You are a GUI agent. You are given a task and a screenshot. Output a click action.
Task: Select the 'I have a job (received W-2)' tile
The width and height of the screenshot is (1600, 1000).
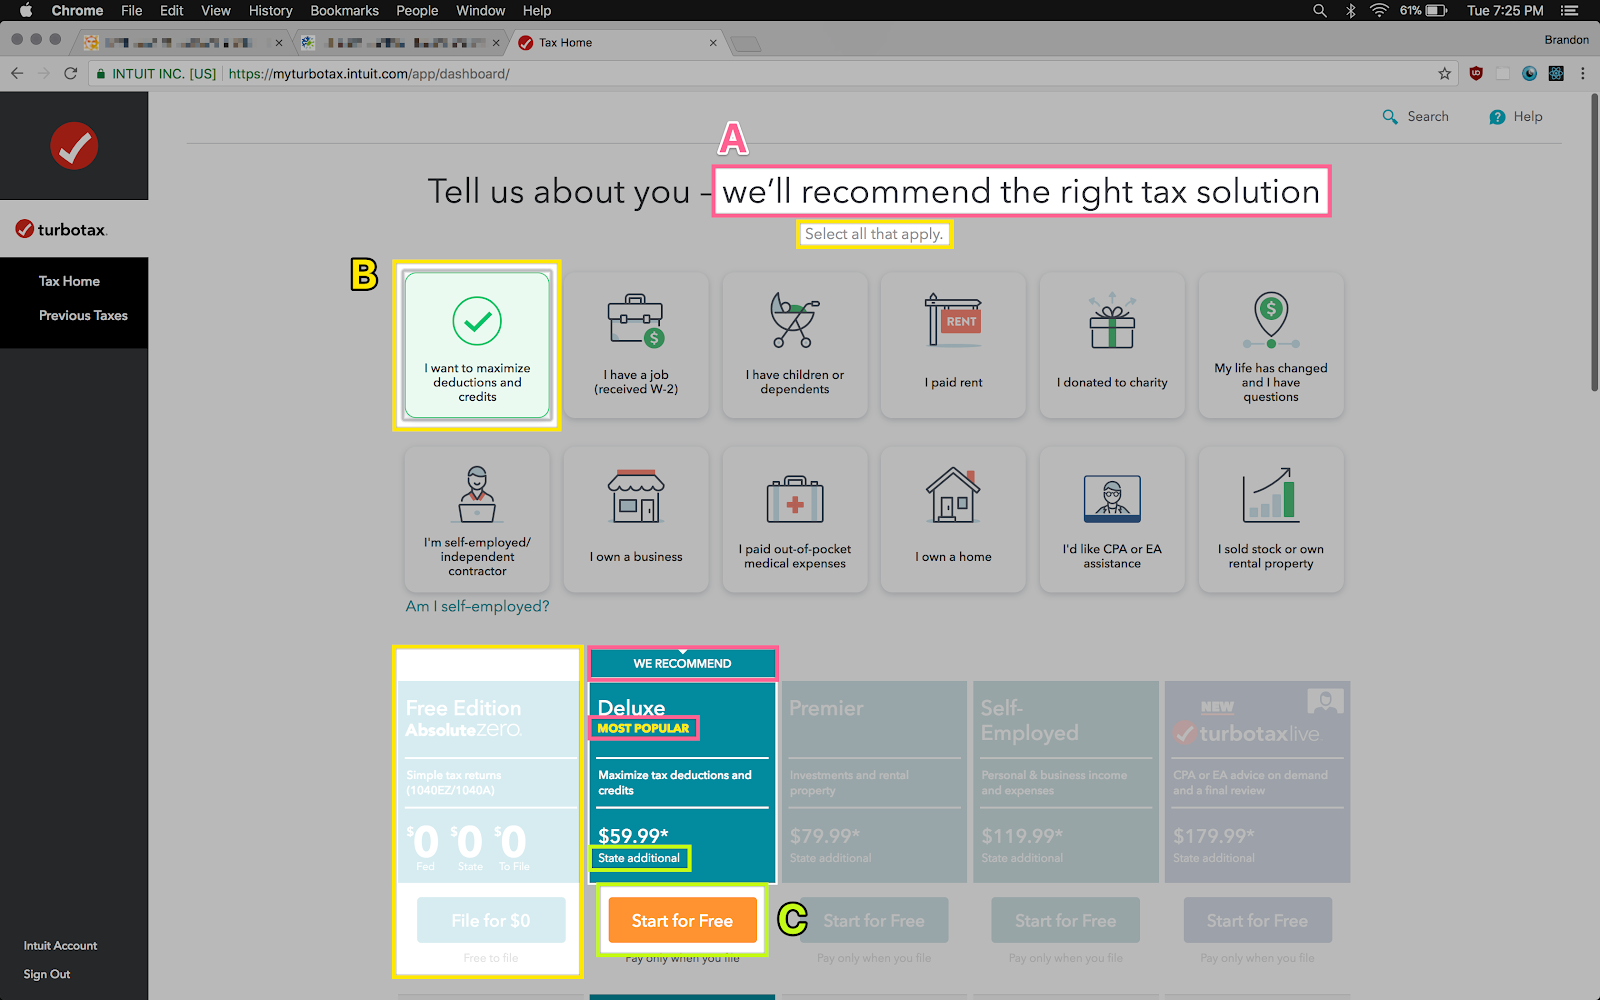coord(636,345)
